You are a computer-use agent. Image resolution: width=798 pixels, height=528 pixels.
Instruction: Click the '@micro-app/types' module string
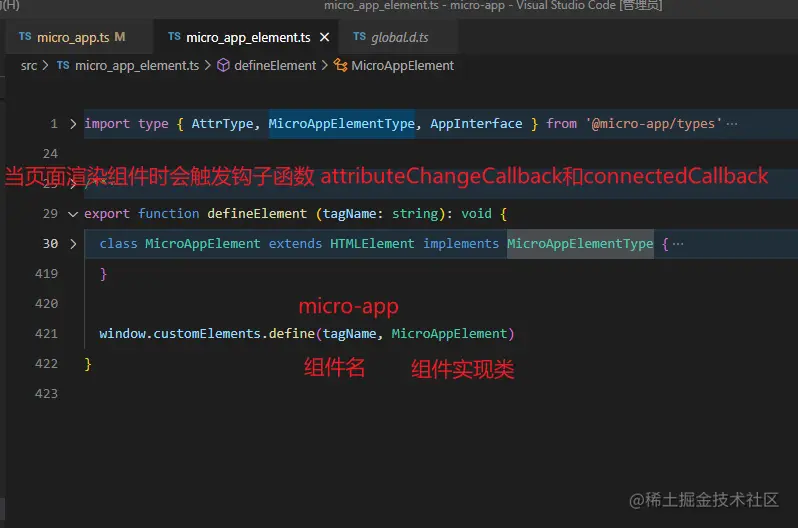click(x=653, y=124)
